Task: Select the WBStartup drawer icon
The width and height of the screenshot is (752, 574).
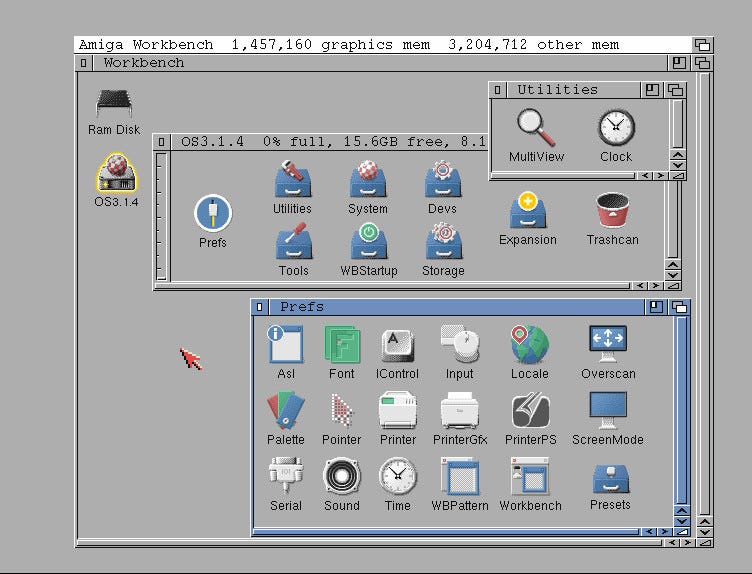Action: (368, 242)
